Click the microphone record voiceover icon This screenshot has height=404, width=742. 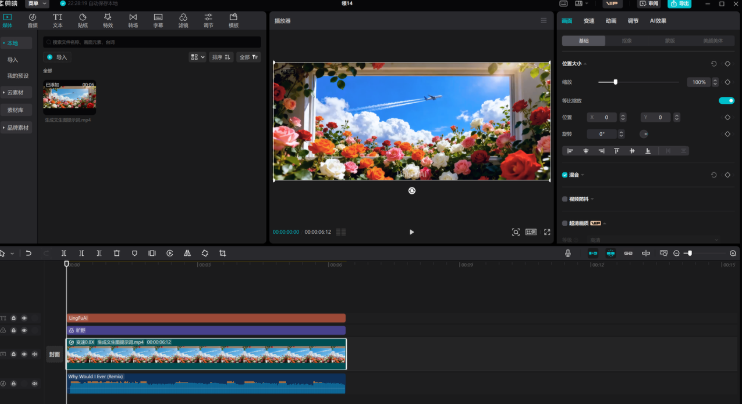coord(568,254)
